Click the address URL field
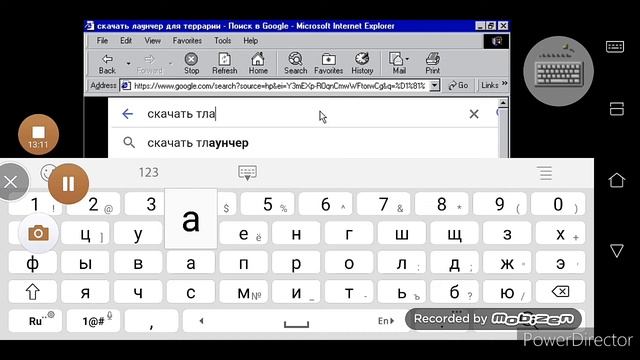 pos(280,86)
